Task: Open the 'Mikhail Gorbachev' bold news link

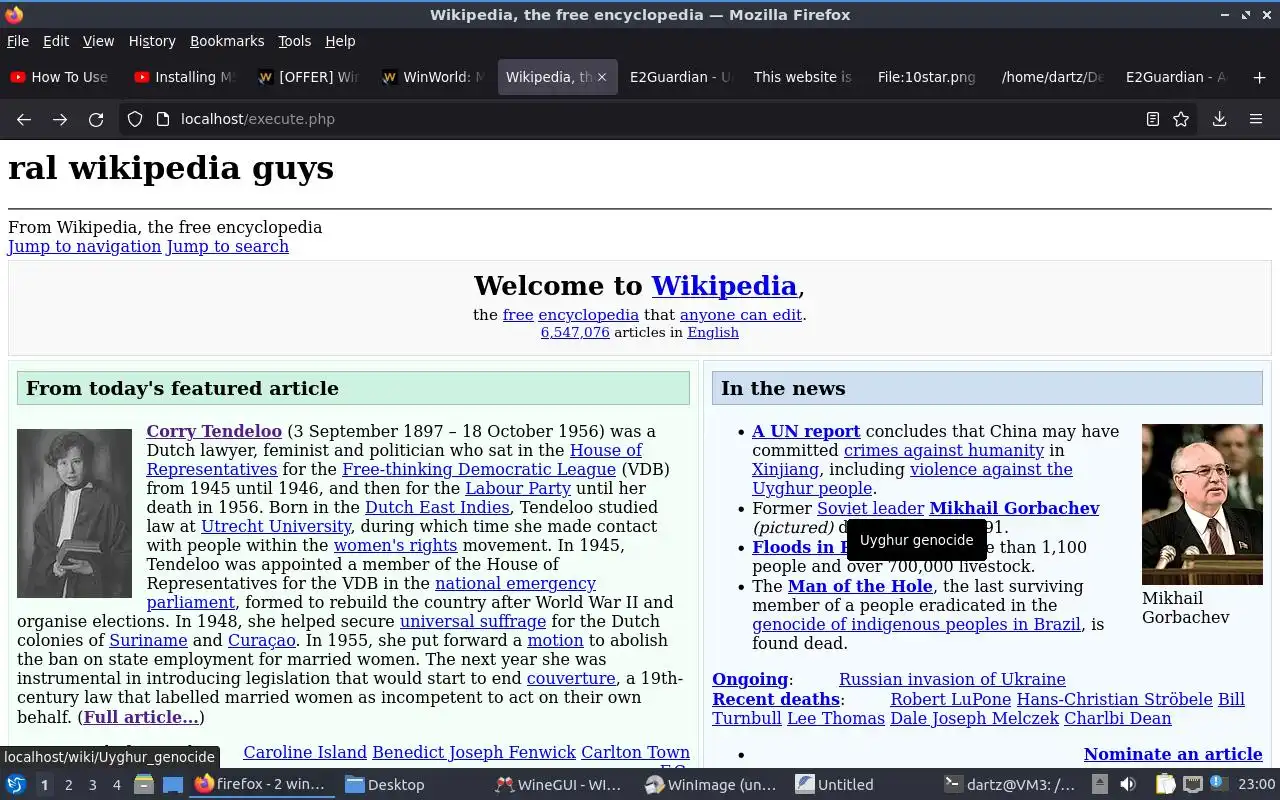Action: pyautogui.click(x=1014, y=508)
